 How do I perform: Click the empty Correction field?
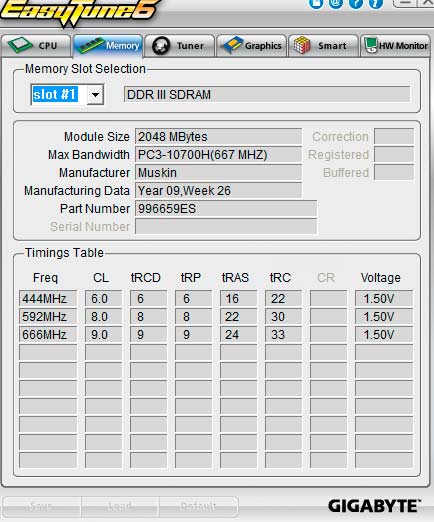coord(394,137)
